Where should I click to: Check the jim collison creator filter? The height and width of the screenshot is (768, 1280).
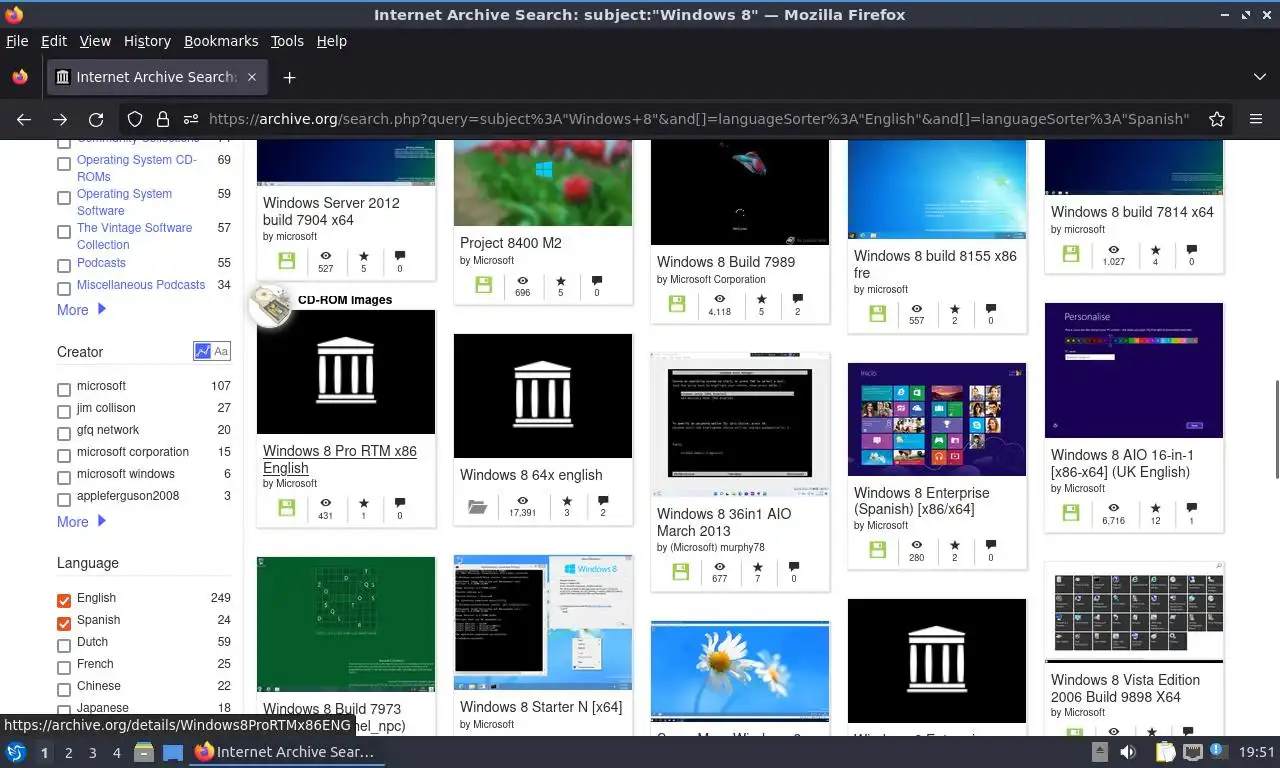coord(64,411)
